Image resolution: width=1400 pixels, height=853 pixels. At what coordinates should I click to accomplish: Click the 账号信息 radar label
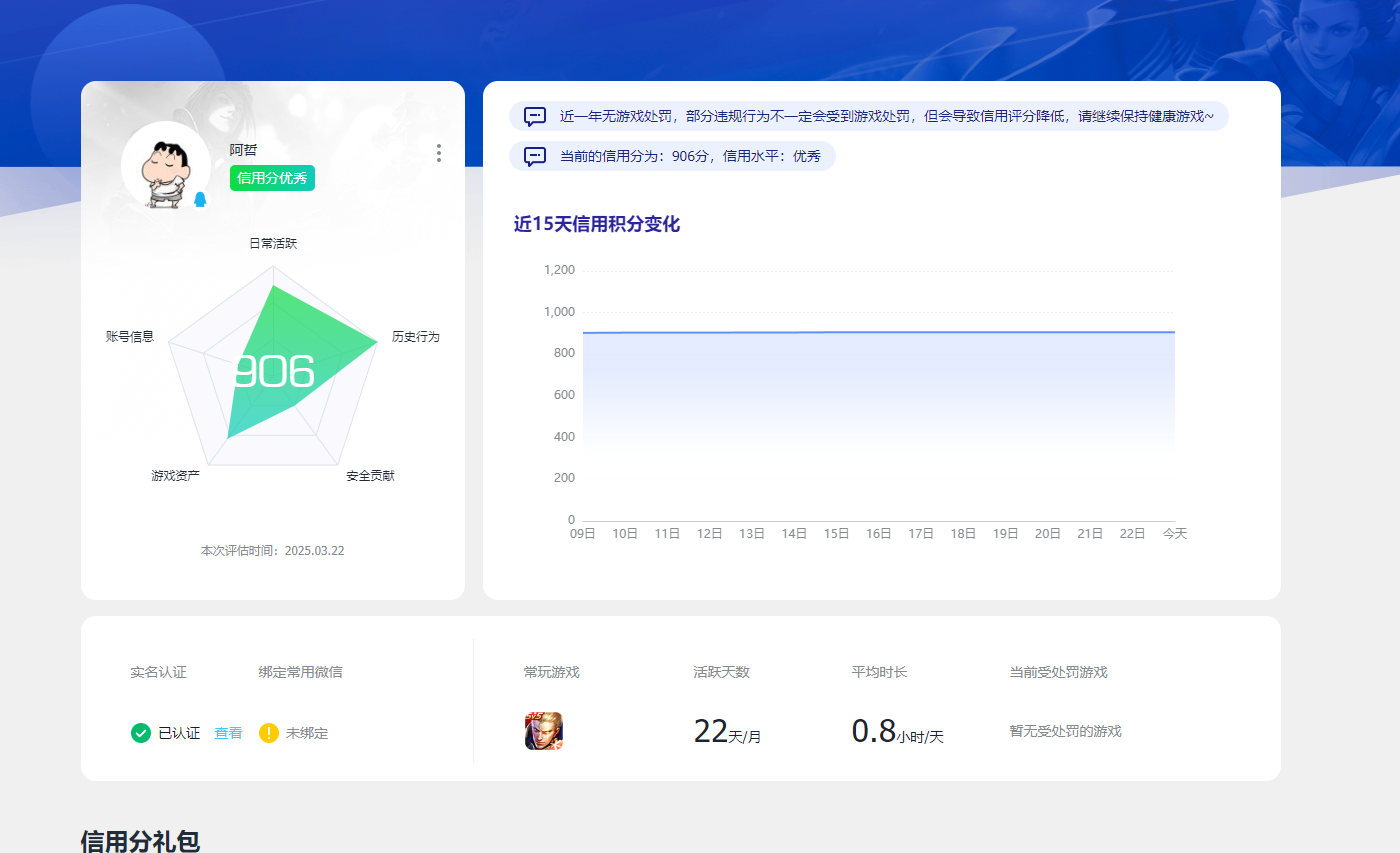coord(130,336)
